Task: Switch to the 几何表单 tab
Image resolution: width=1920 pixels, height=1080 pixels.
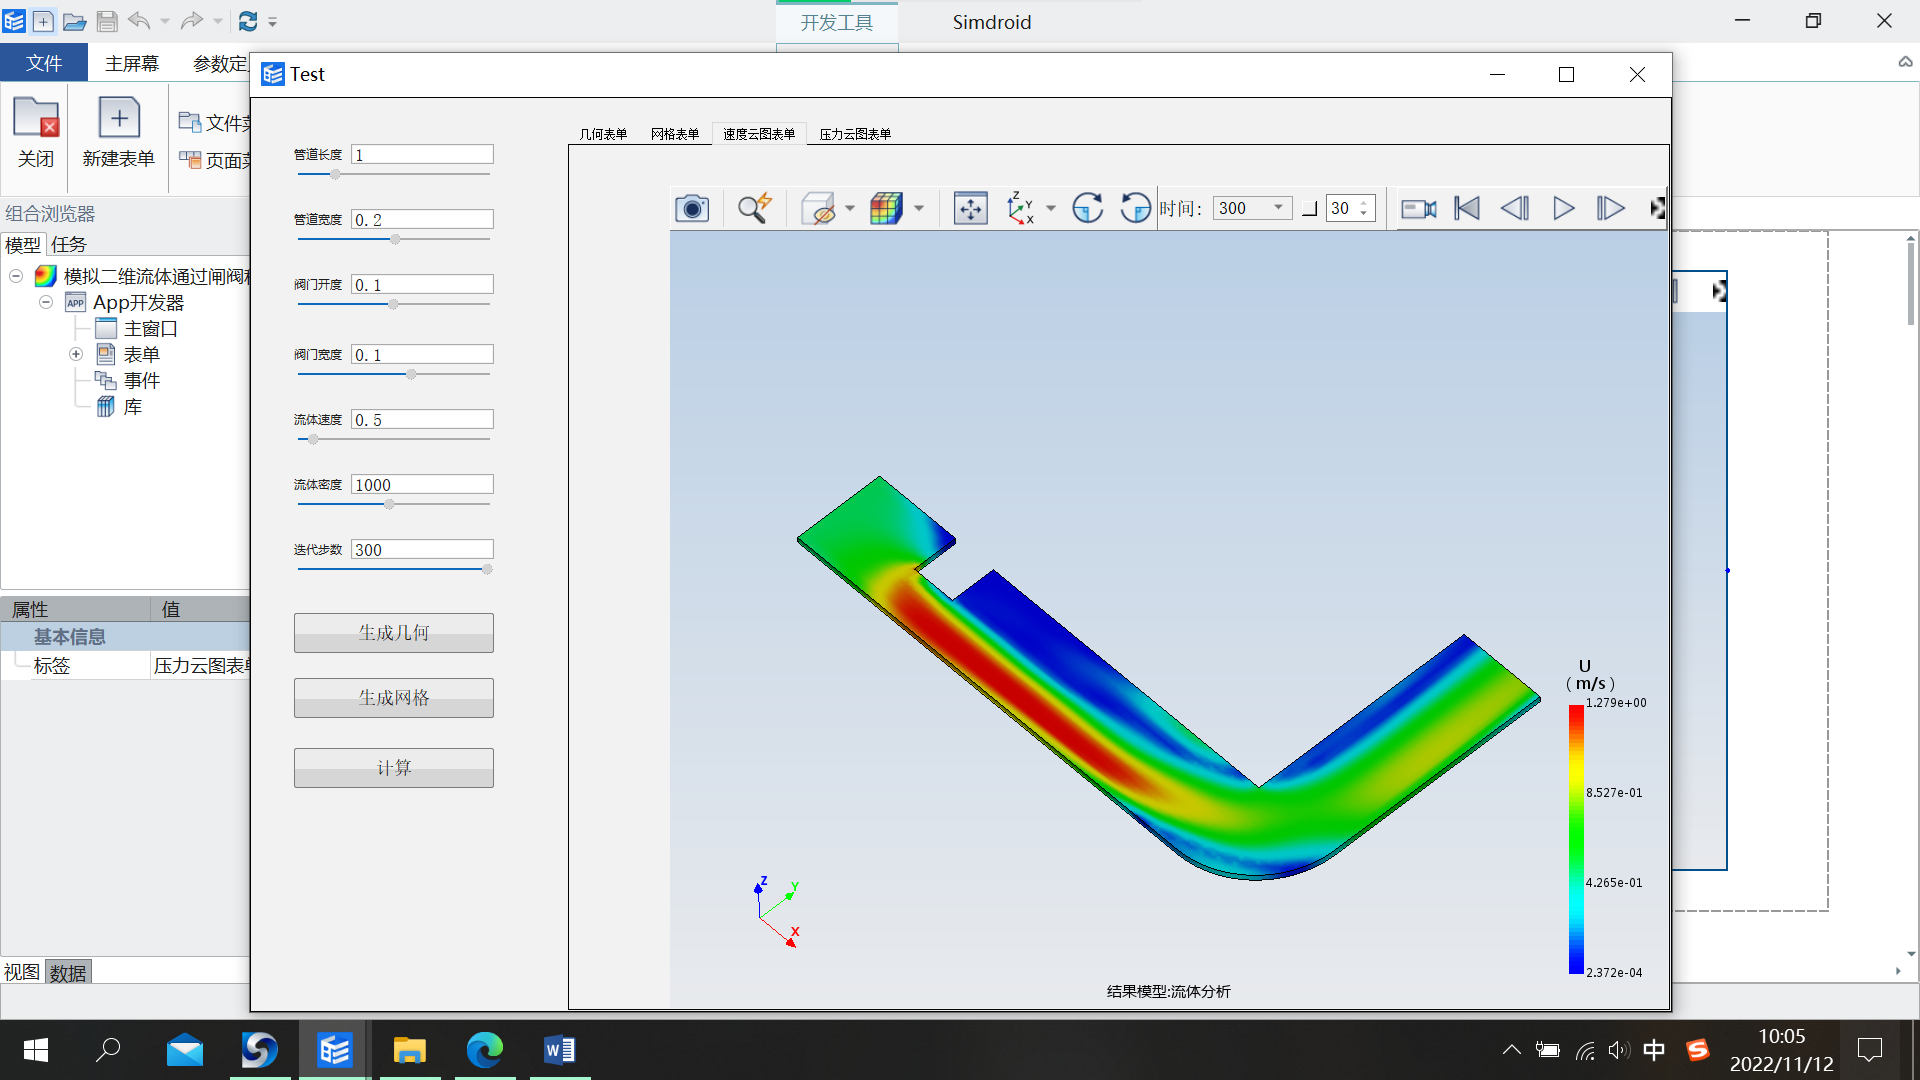Action: pyautogui.click(x=603, y=134)
